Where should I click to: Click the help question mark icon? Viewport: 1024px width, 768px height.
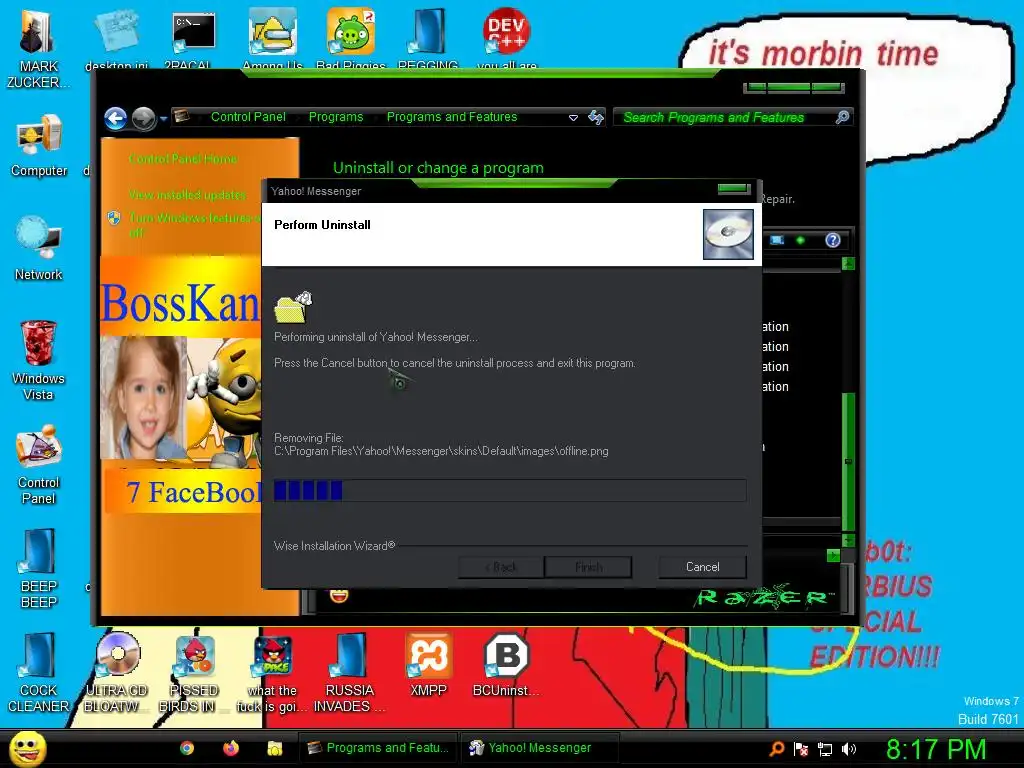(x=833, y=240)
